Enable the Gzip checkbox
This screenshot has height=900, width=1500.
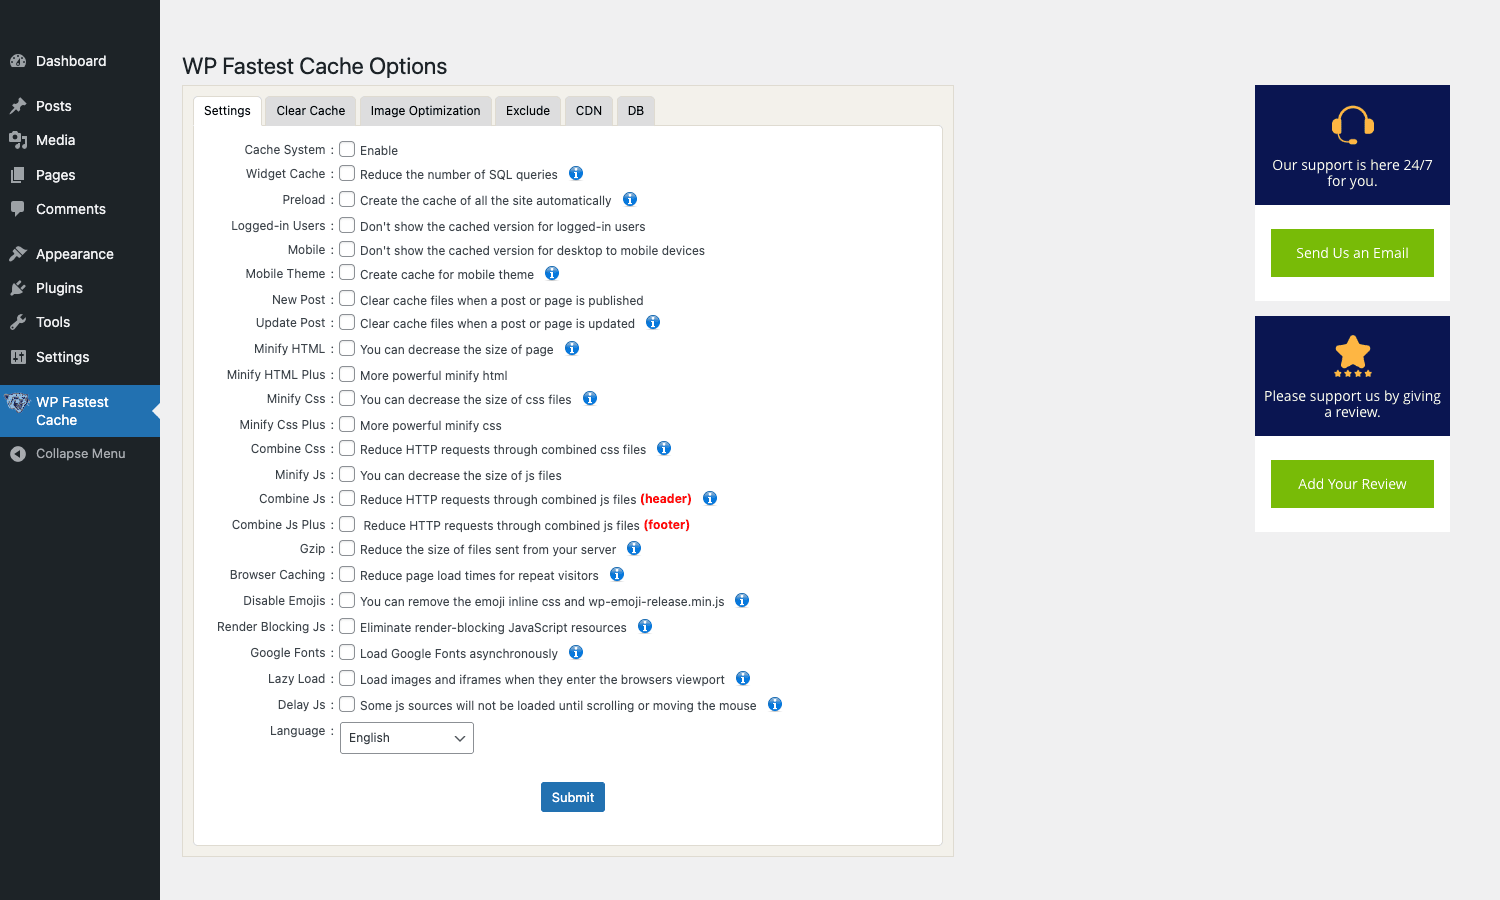(x=347, y=548)
